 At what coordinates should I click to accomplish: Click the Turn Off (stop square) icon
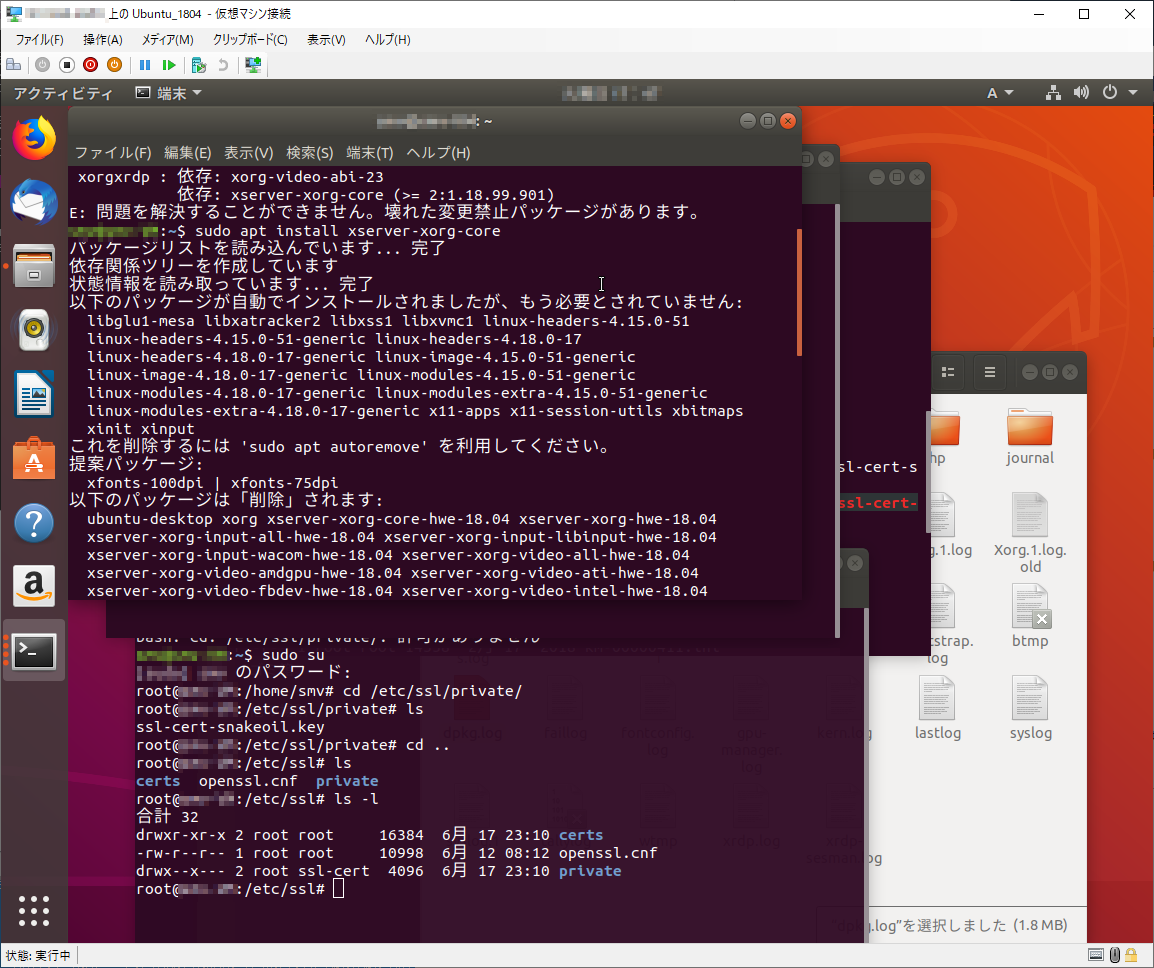pyautogui.click(x=67, y=65)
